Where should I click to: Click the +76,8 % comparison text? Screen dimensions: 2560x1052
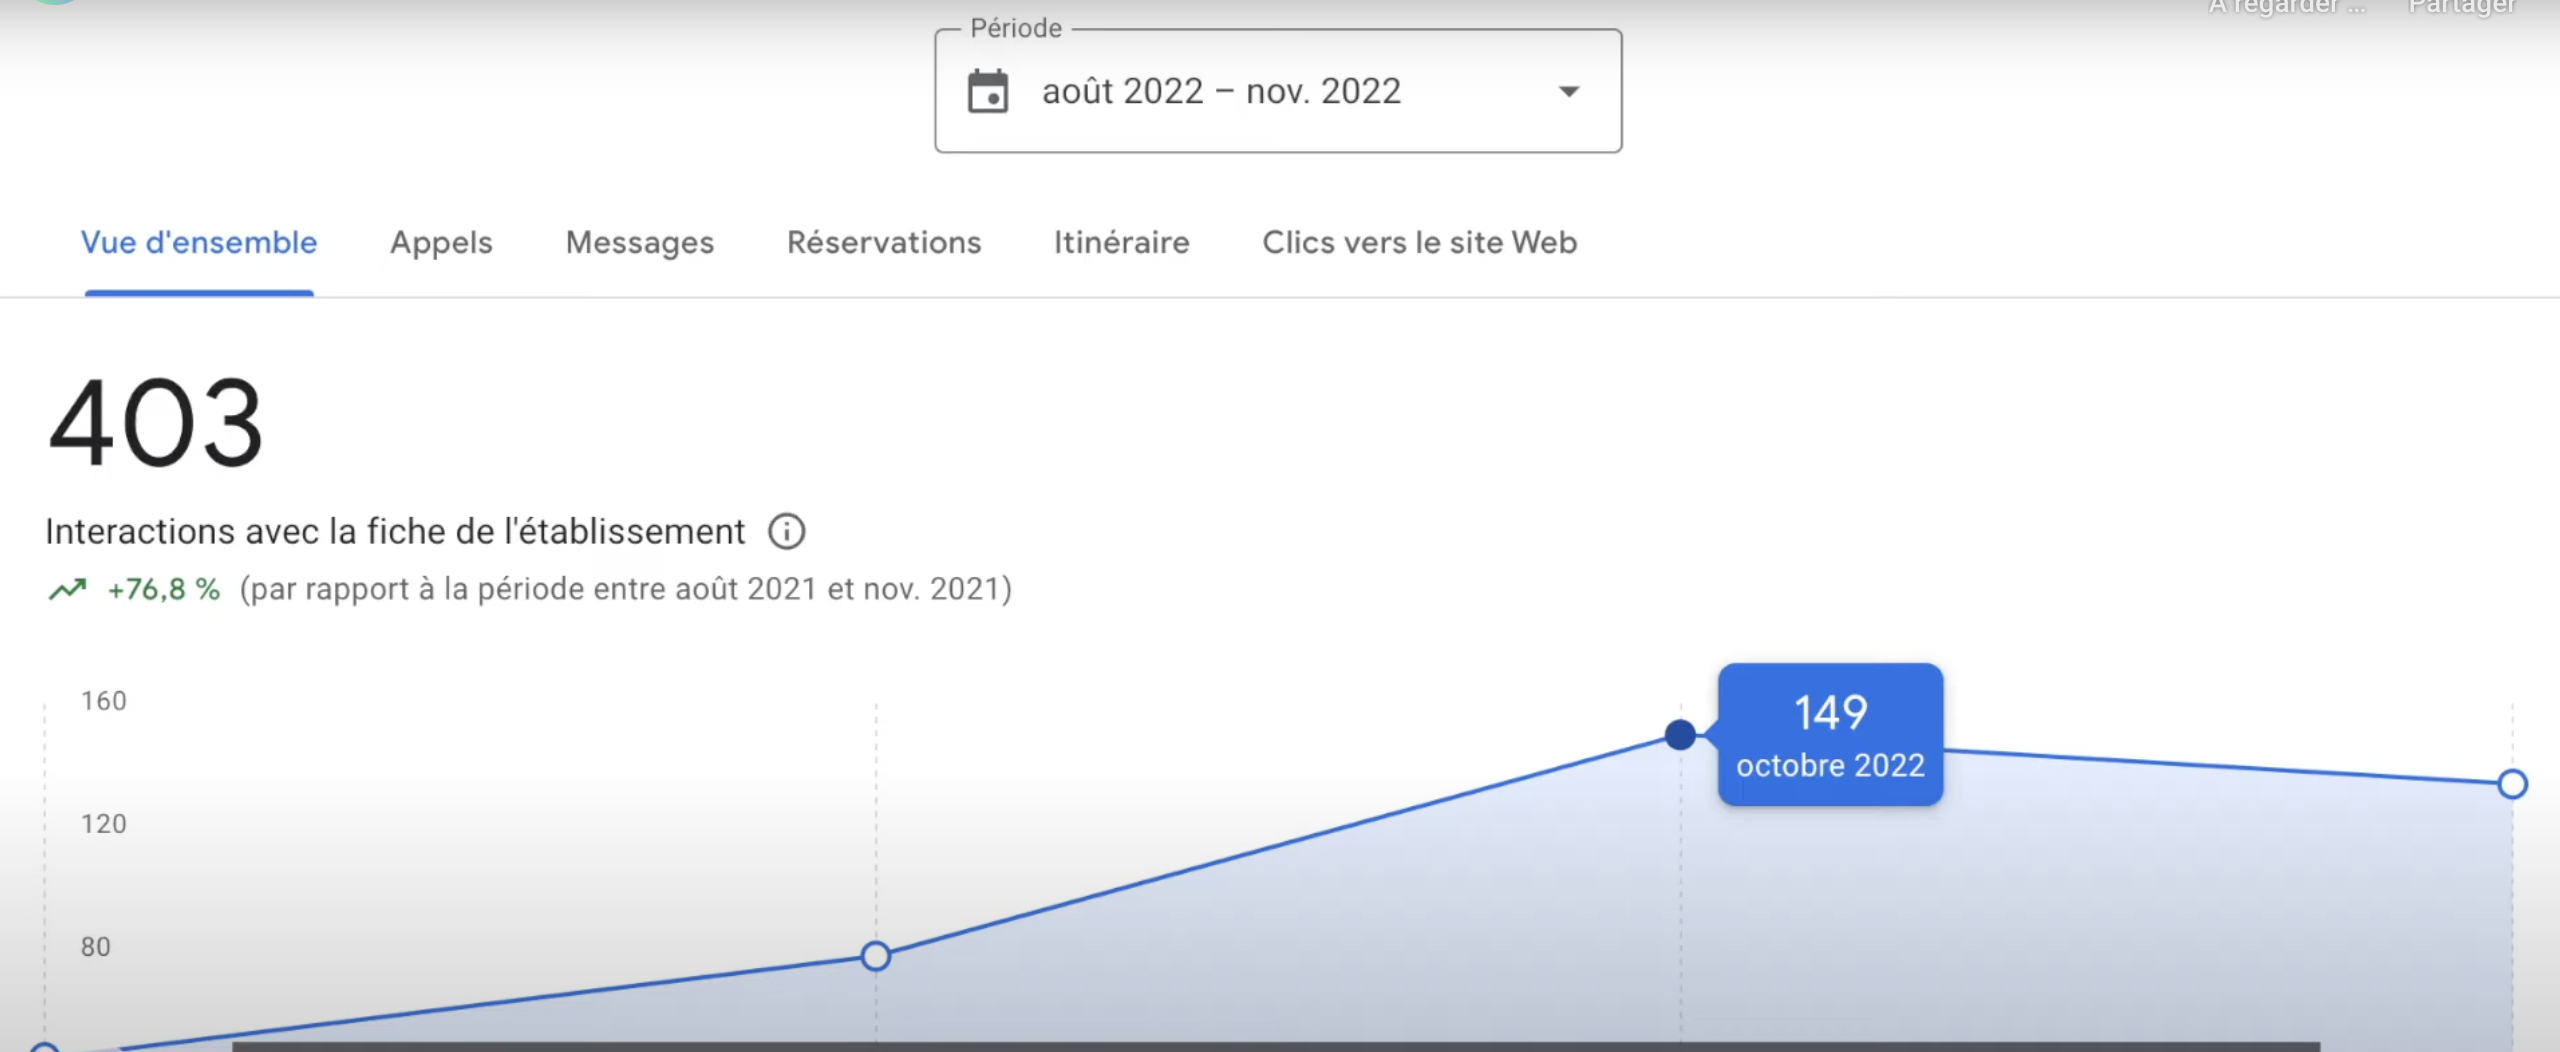163,589
